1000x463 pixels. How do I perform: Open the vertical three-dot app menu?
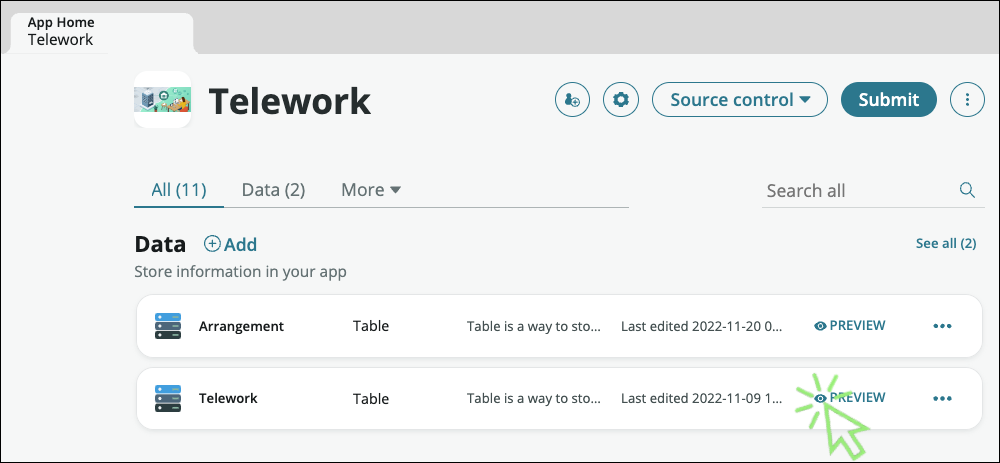(967, 100)
